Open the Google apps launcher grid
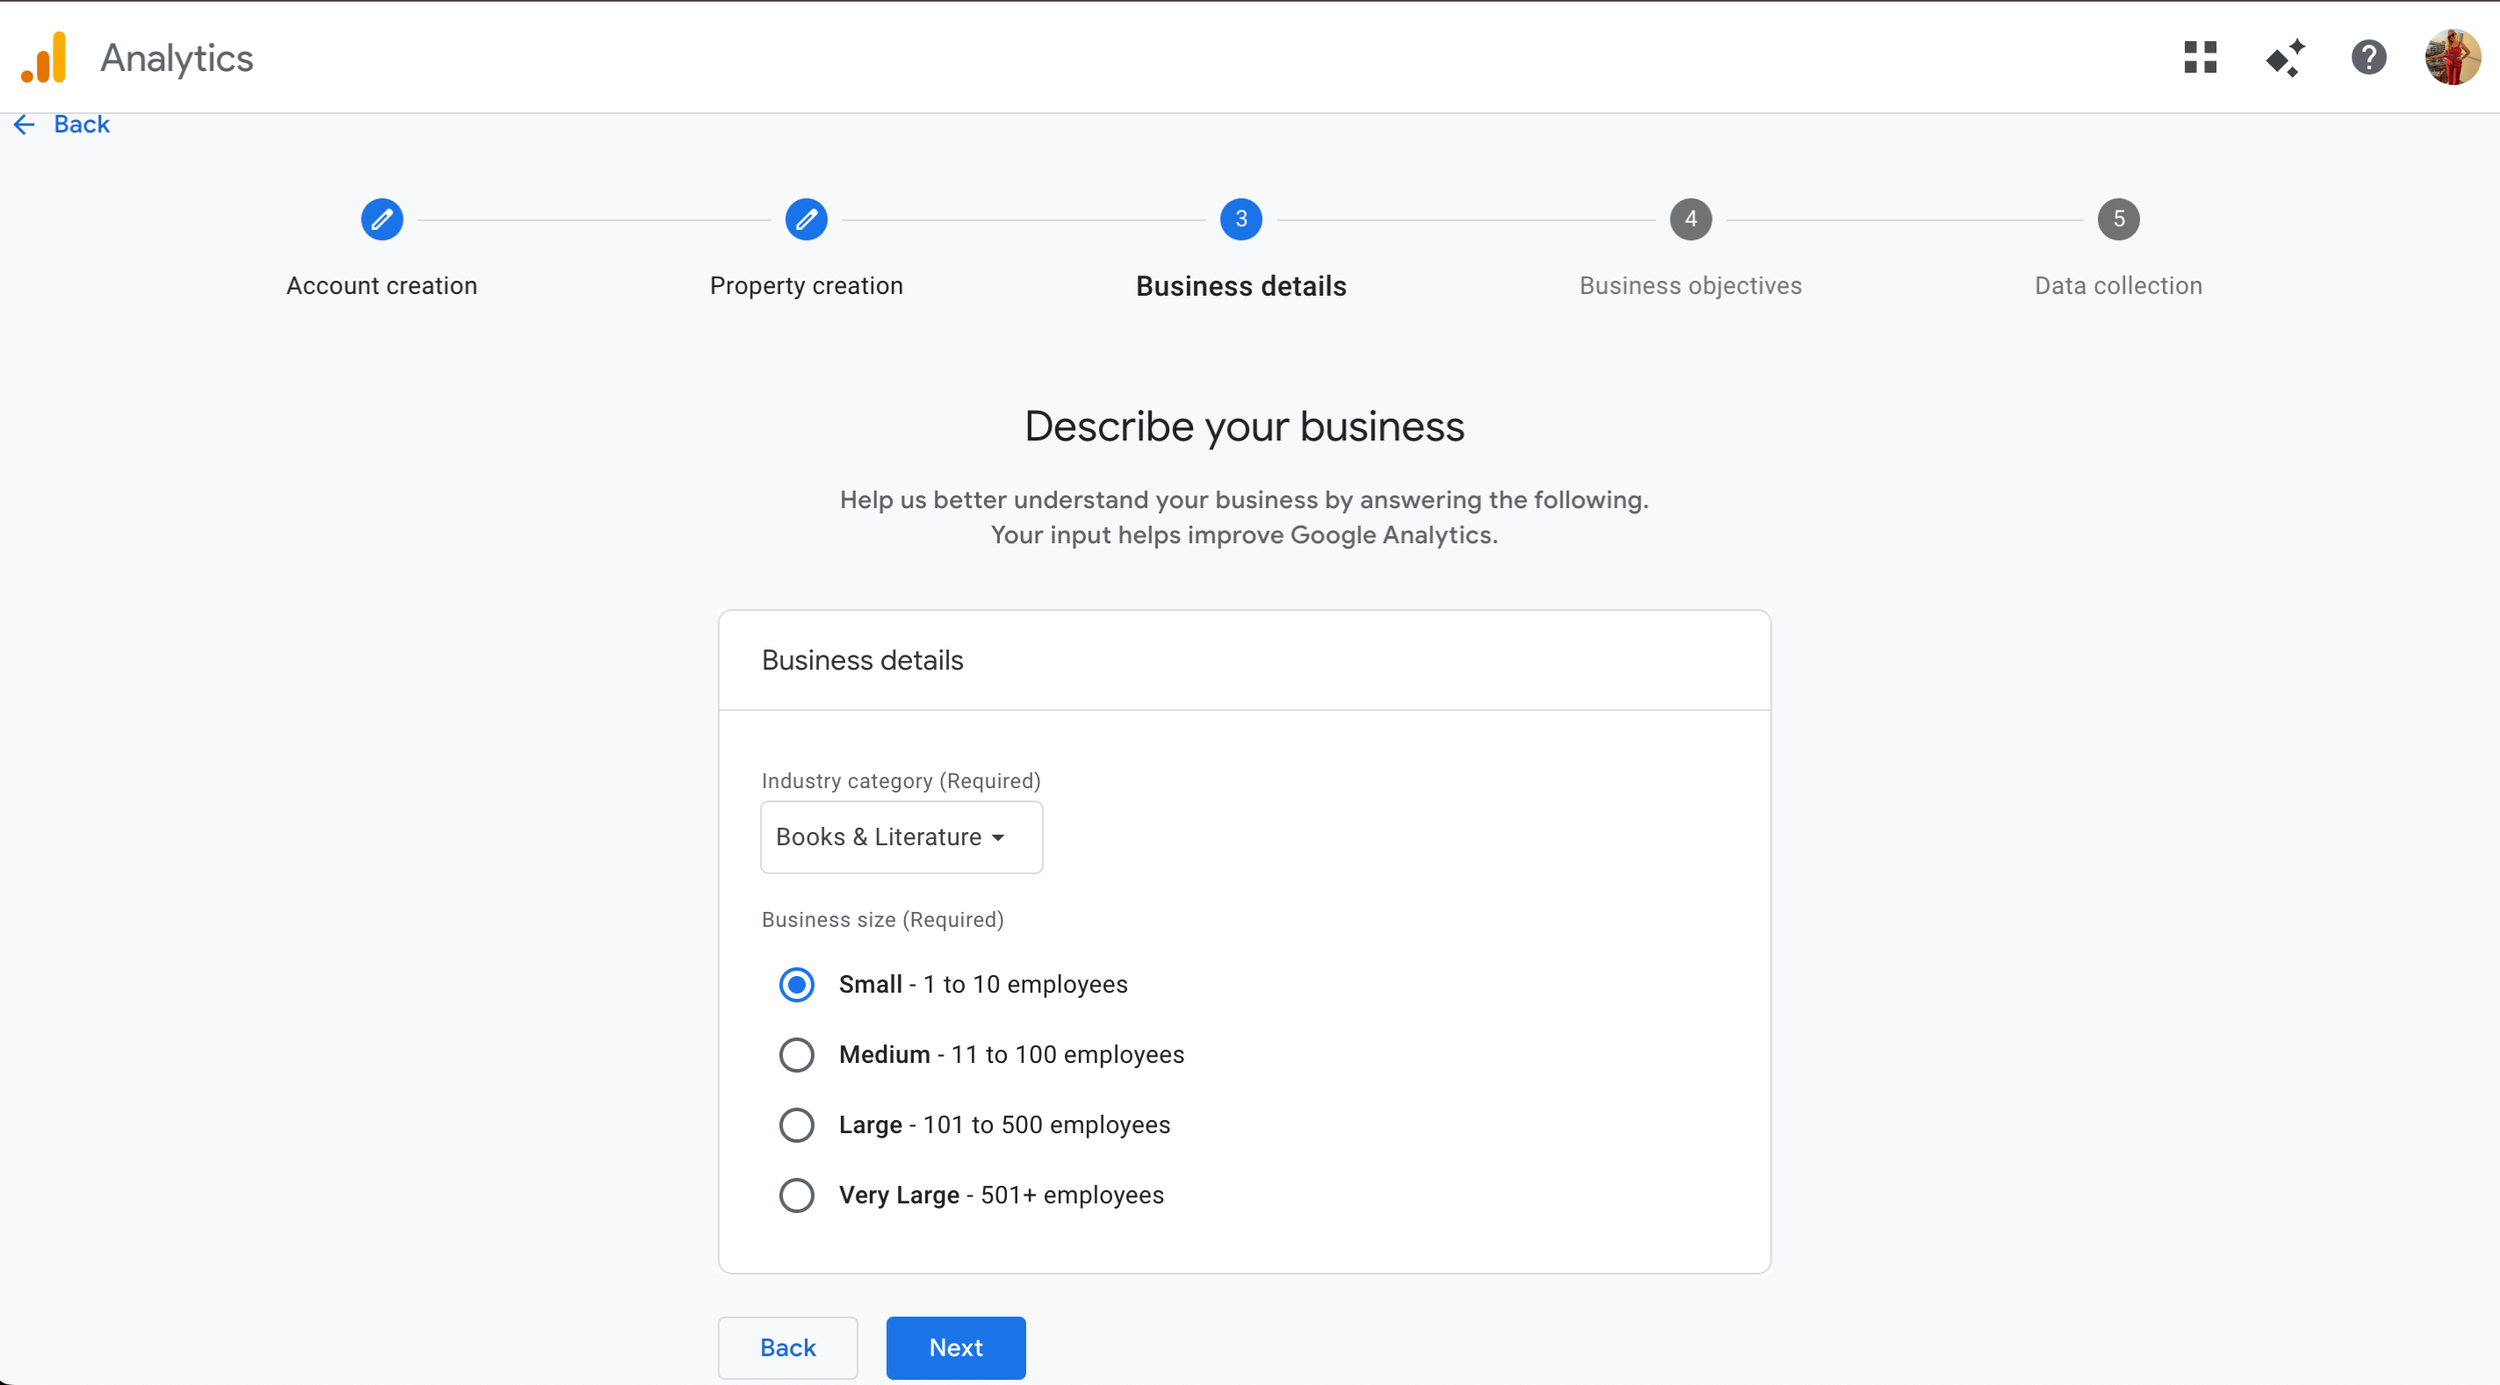 2200,58
